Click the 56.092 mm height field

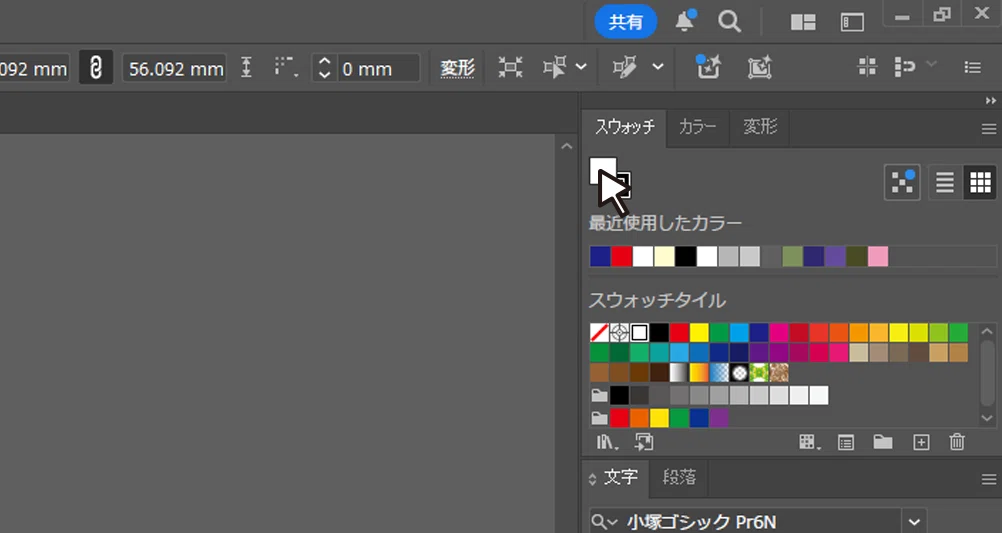point(174,68)
